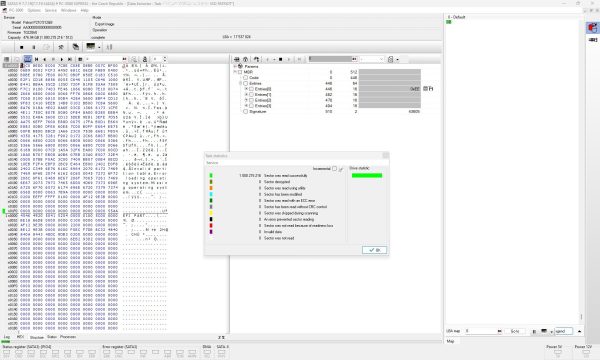Click the grid view icon in hex editor toolbar
This screenshot has width=600, height=360.
7,59
